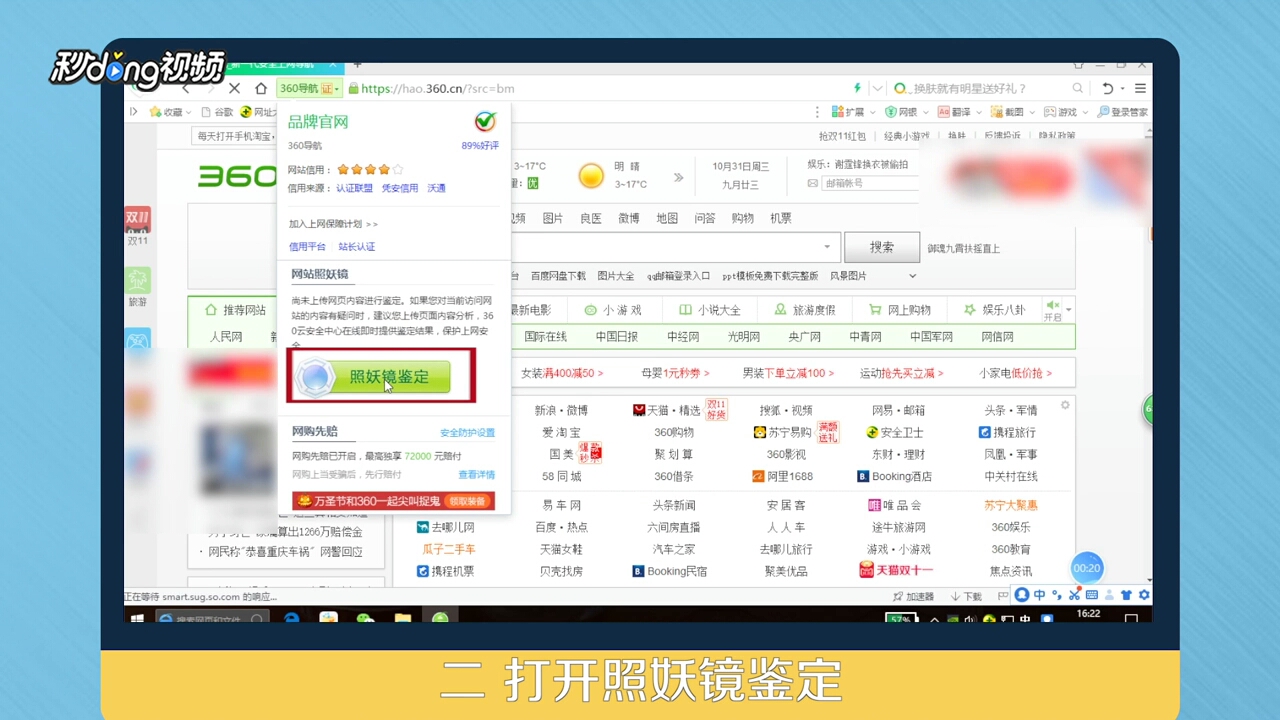Click the sunny weather icon

(x=591, y=176)
